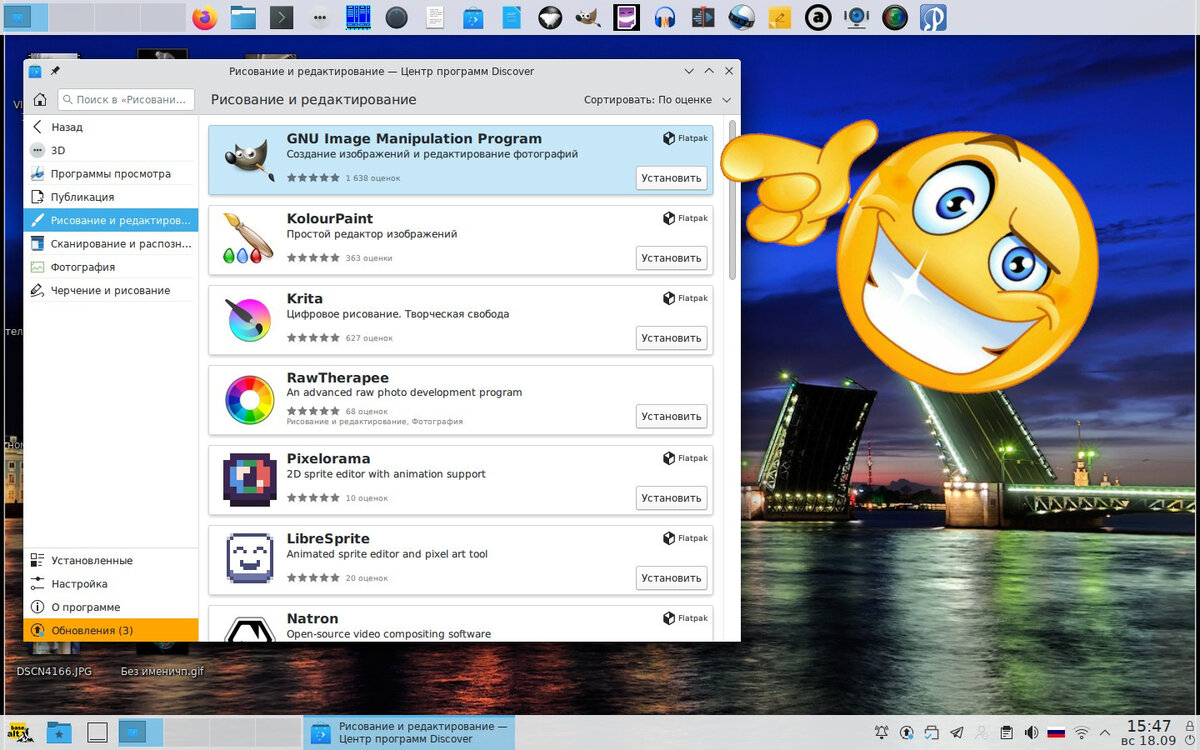Click the LibreSprite app icon
Viewport: 1200px width, 750px height.
click(249, 559)
